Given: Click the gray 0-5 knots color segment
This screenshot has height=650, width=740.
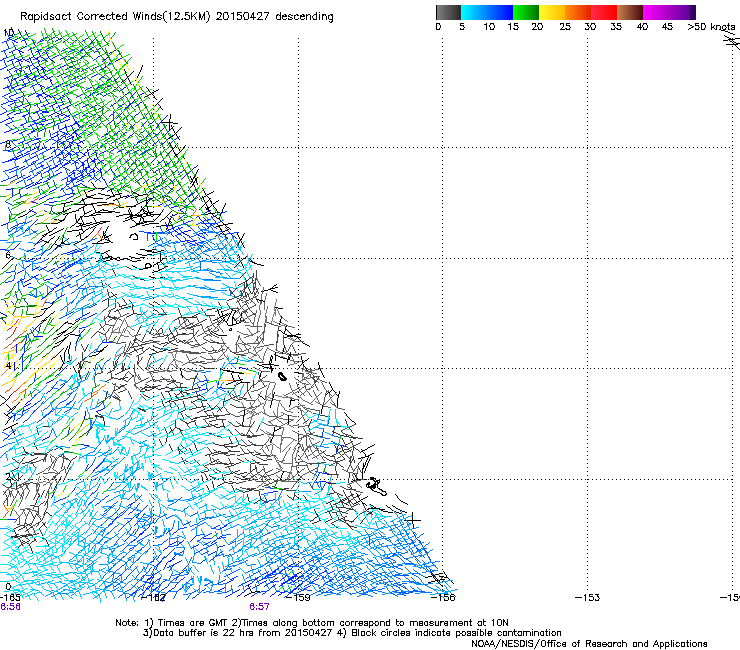Looking at the screenshot, I should point(448,12).
